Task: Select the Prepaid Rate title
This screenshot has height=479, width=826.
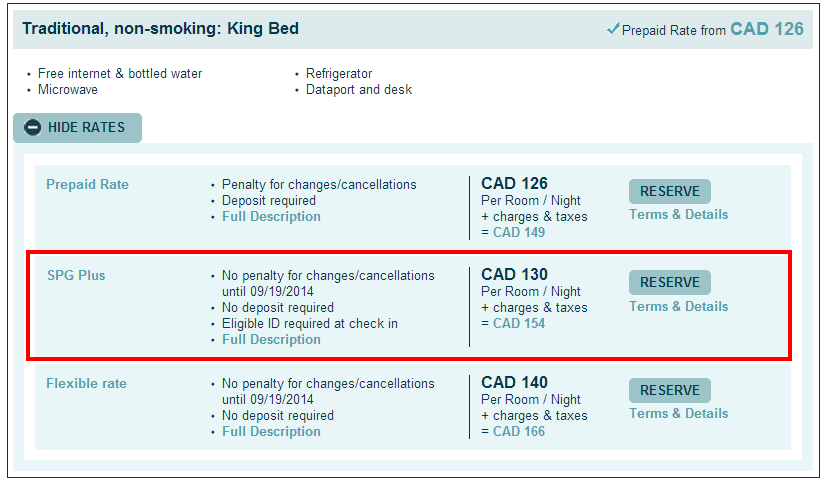Action: coord(87,184)
